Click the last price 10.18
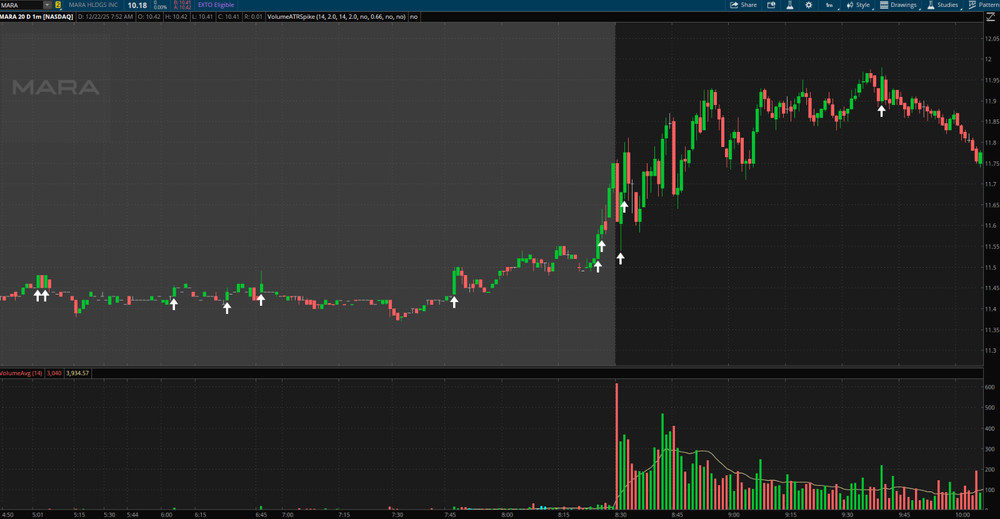 [x=137, y=5]
